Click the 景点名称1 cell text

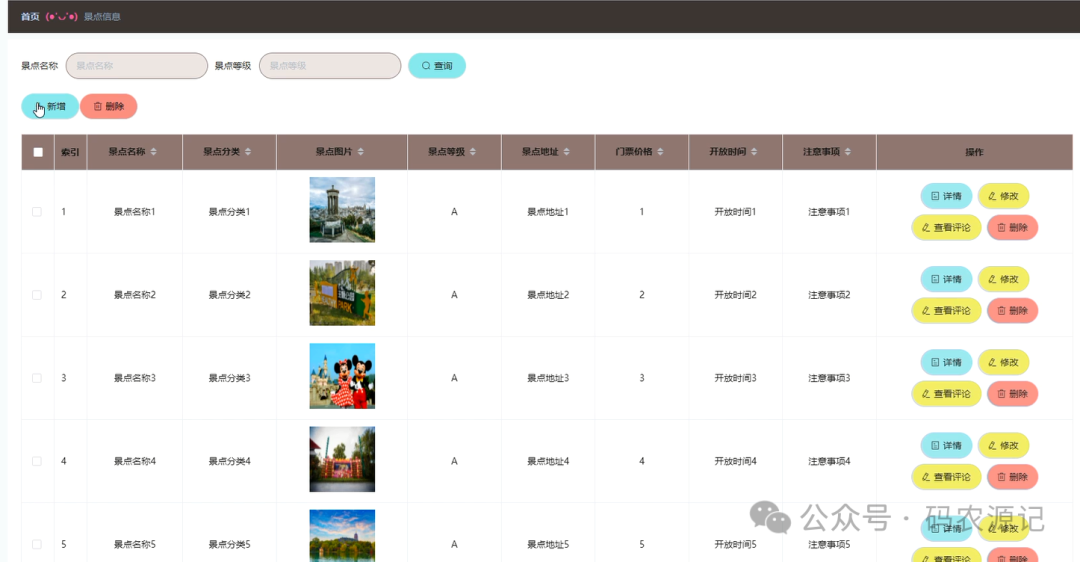pyautogui.click(x=134, y=212)
